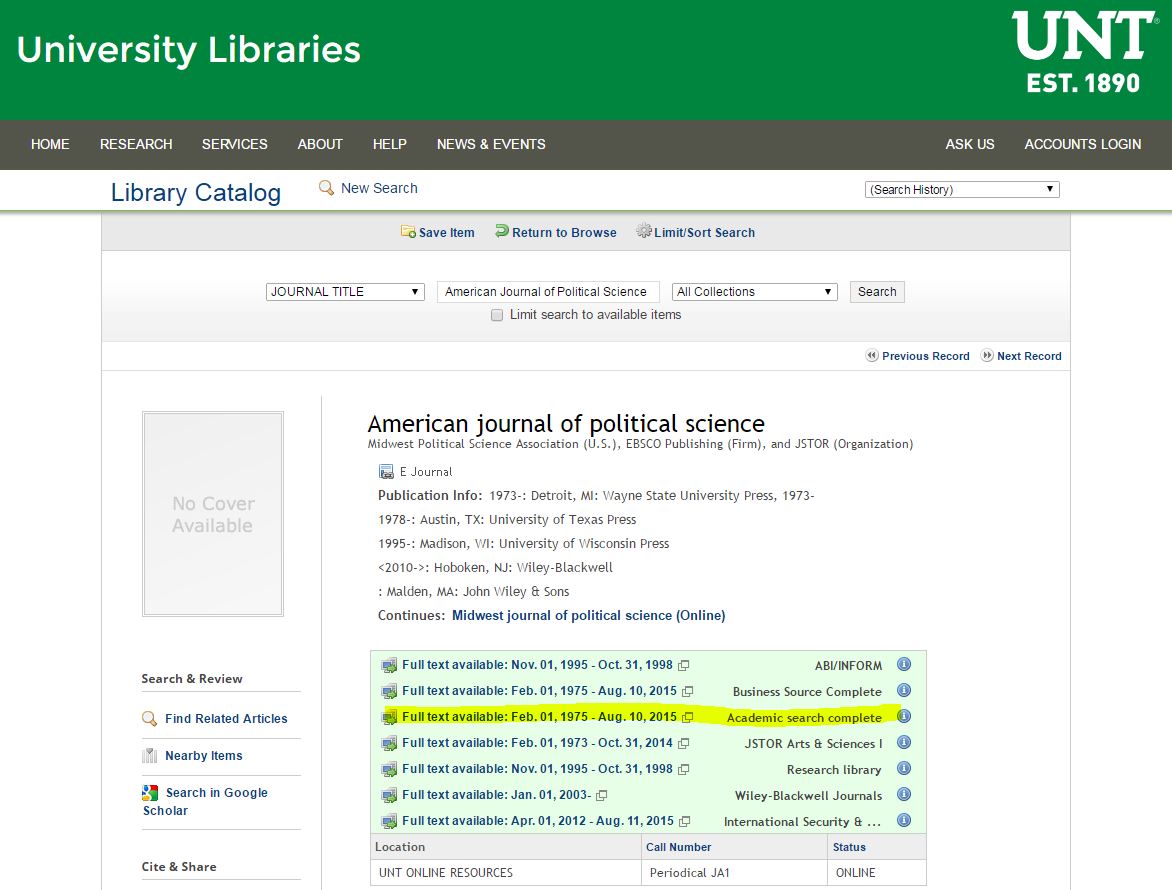The image size is (1172, 890).
Task: Click the info icon for Academic search complete
Action: [904, 716]
